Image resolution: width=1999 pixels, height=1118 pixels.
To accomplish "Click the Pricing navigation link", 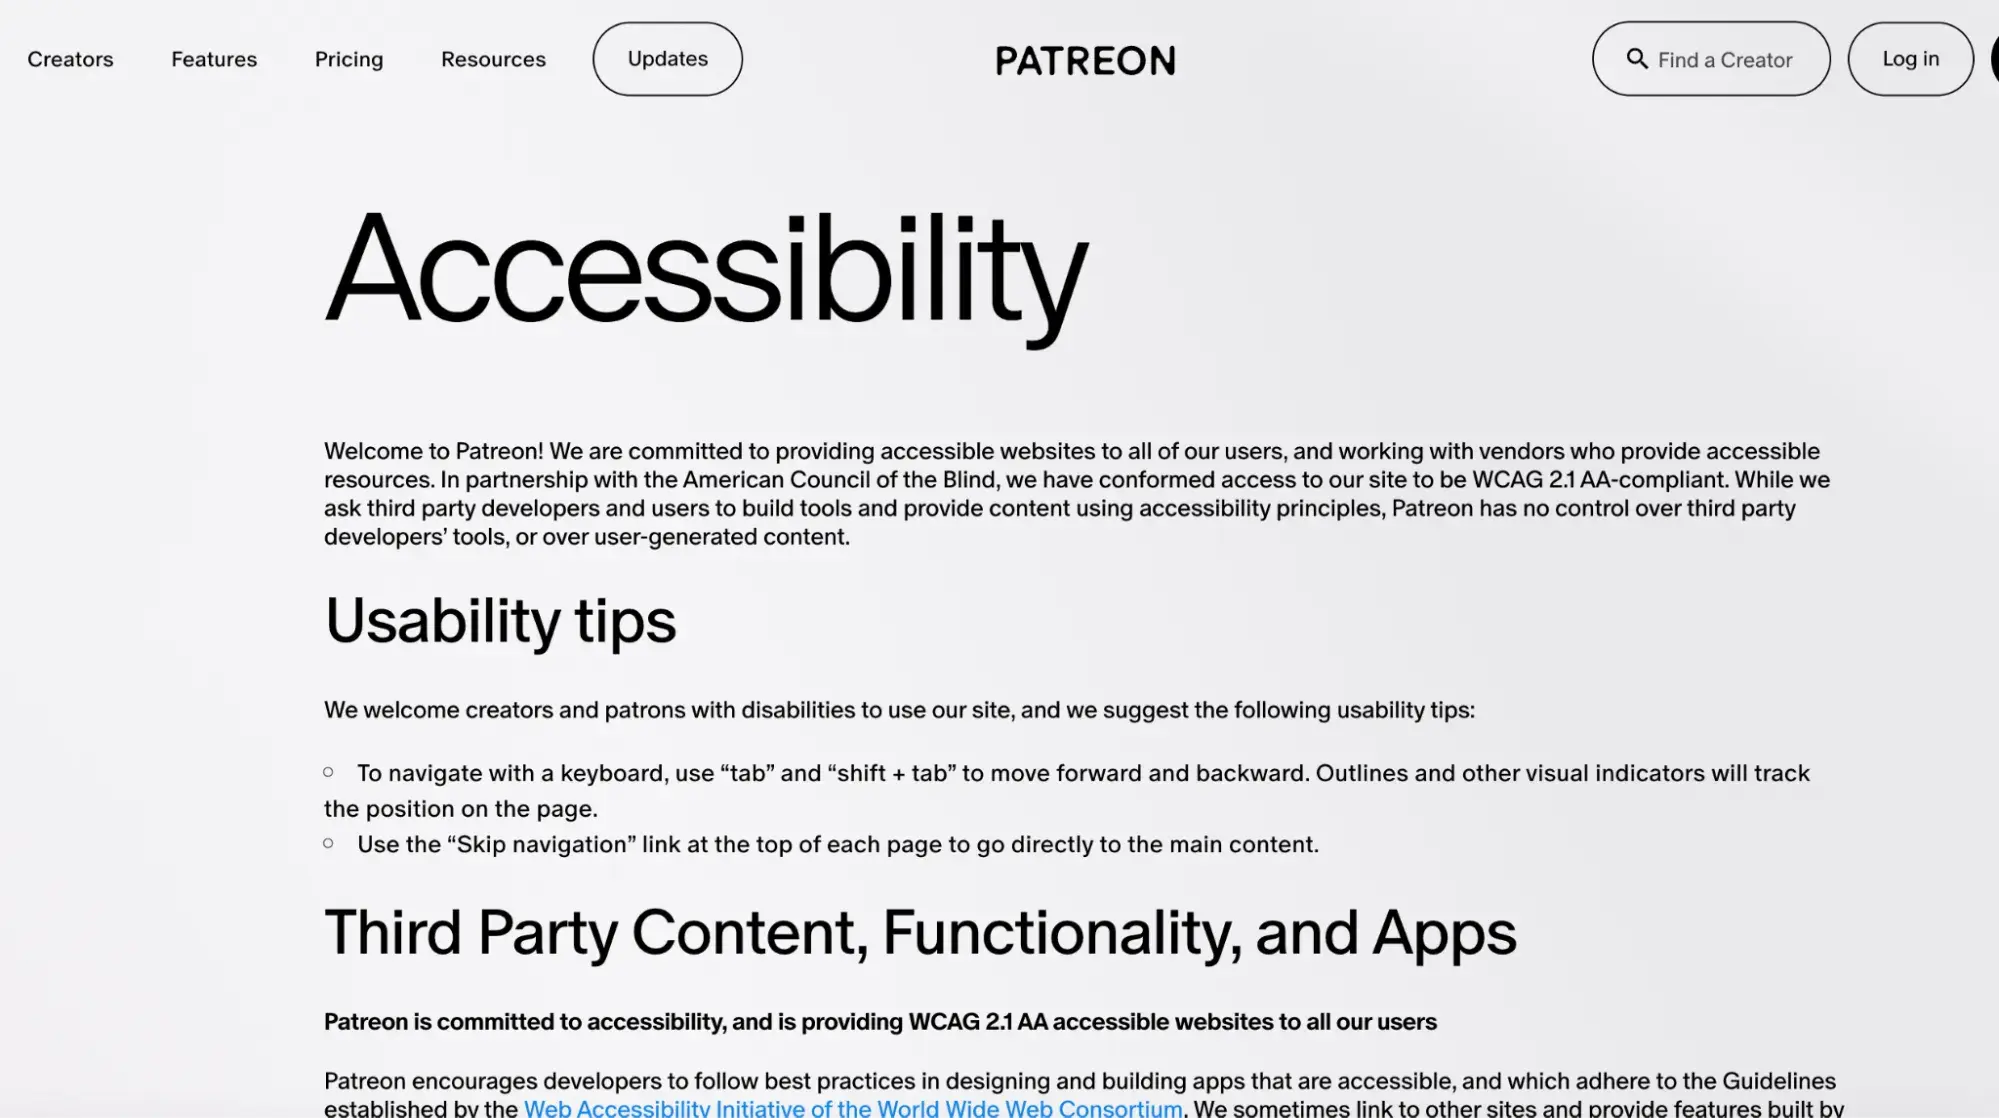I will point(347,58).
